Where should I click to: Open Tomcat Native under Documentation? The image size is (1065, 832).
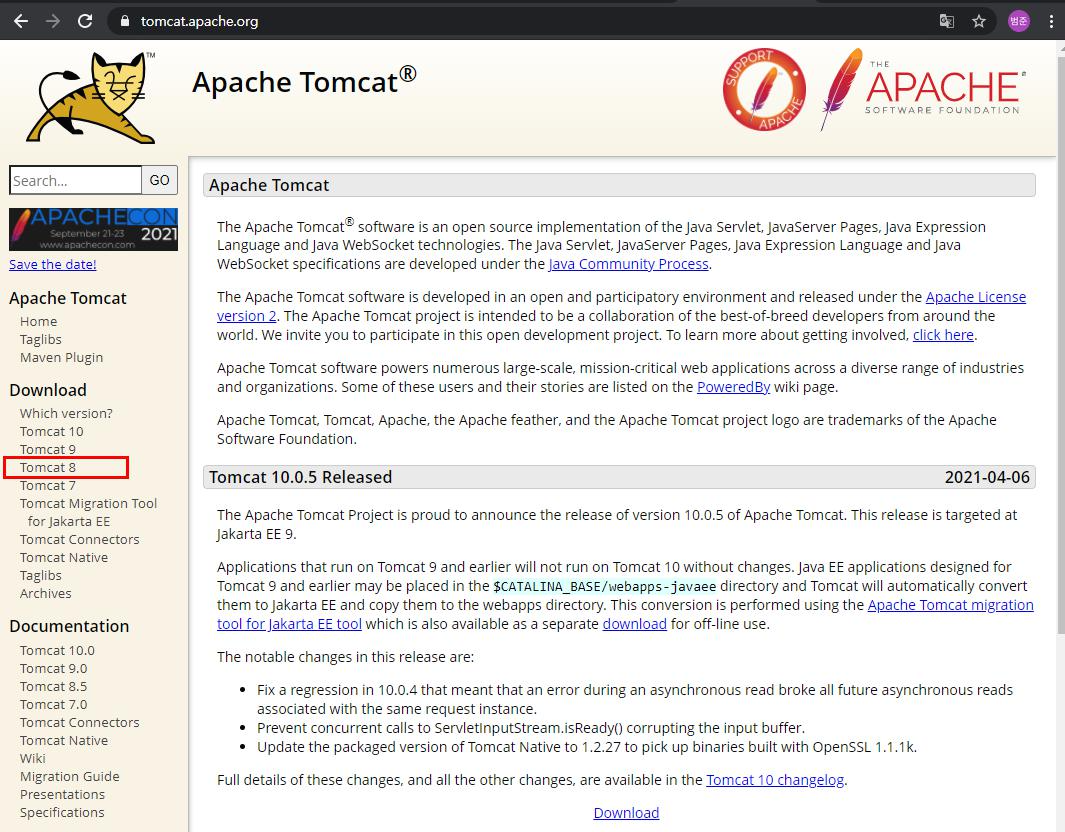[x=64, y=740]
